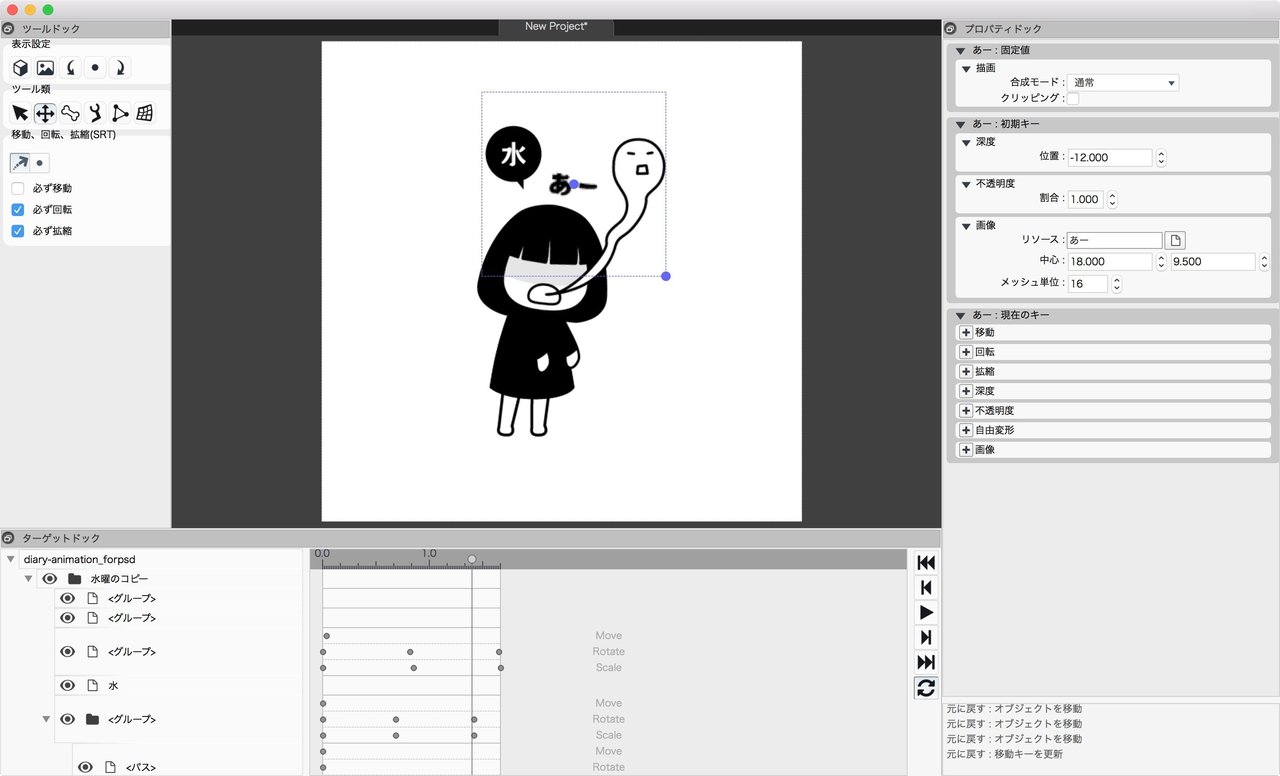Open the 合成モード 通常 dropdown
This screenshot has height=776, width=1280.
[1123, 83]
